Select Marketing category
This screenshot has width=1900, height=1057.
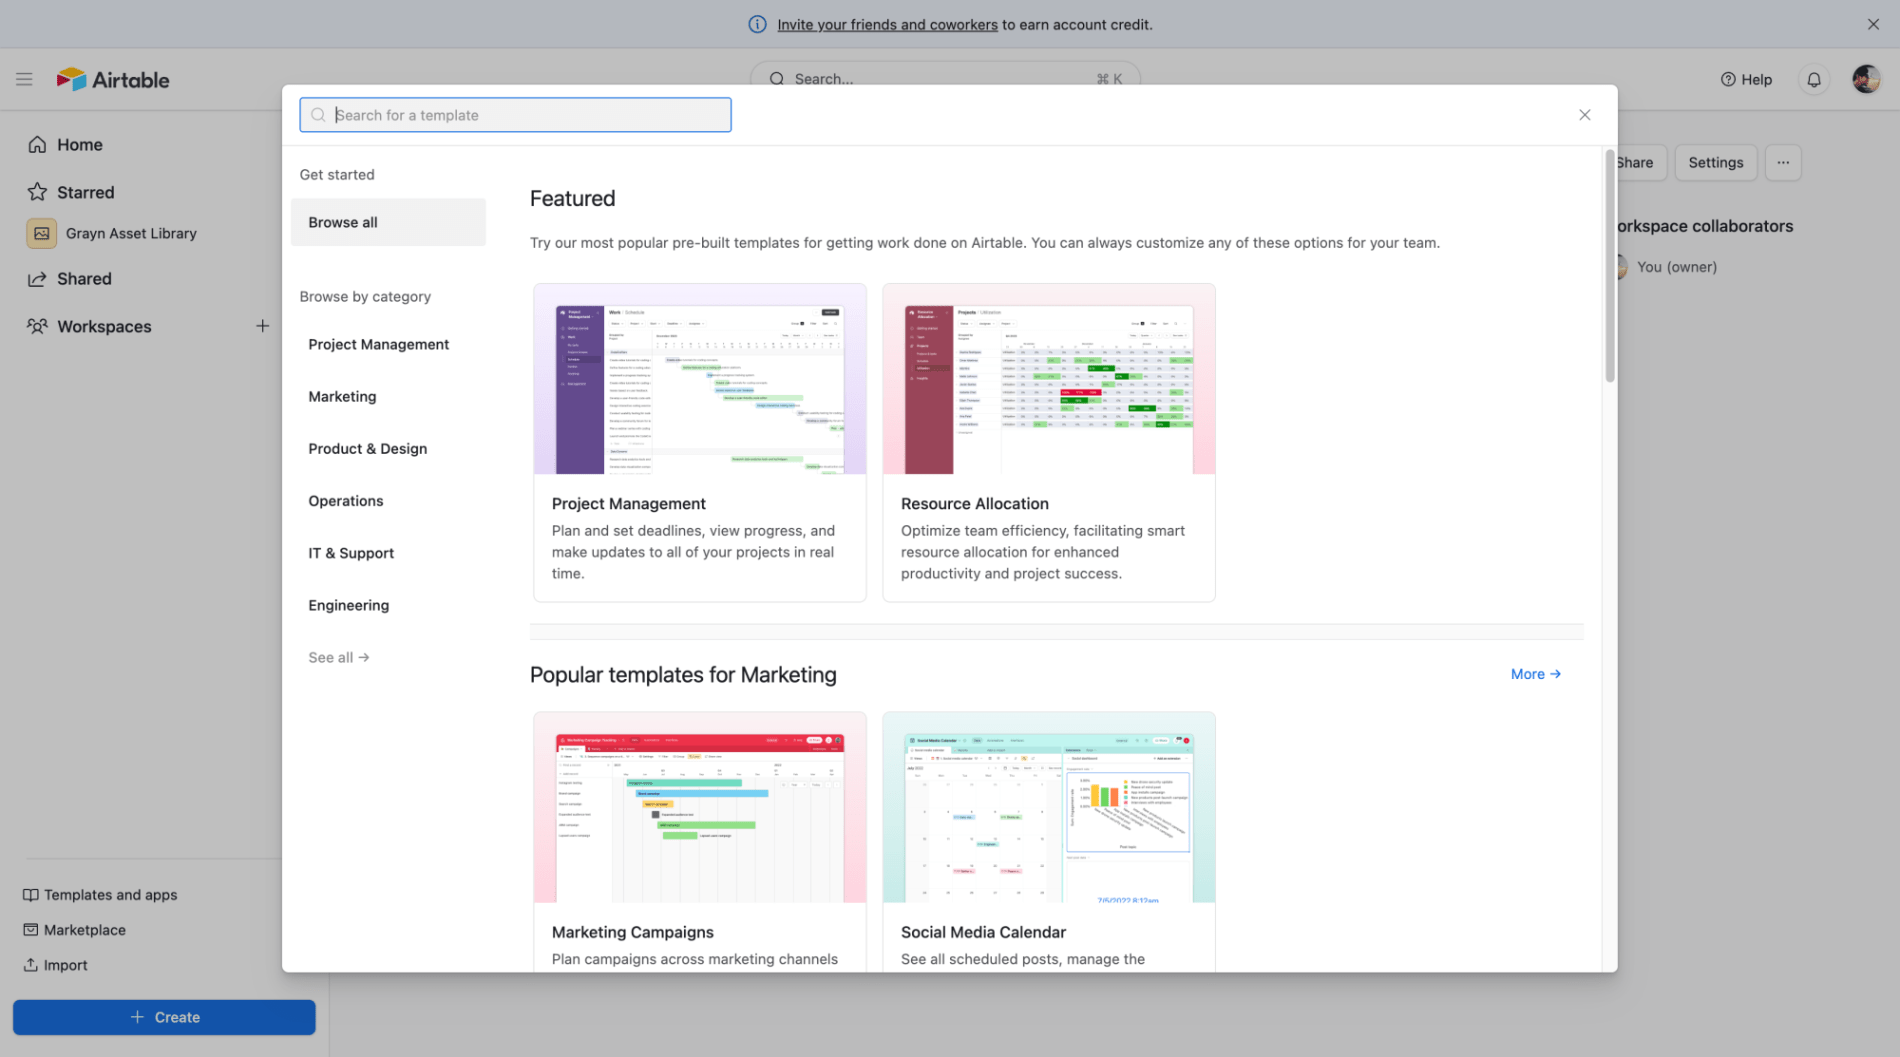tap(342, 396)
